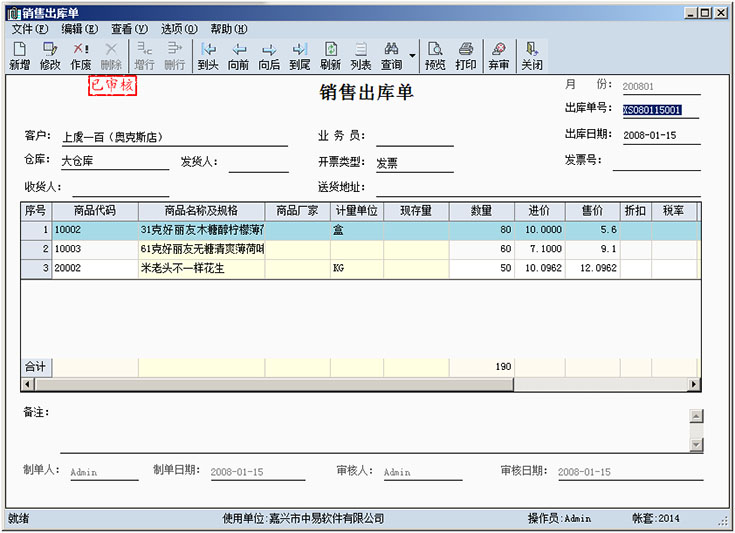The width and height of the screenshot is (735, 533).
Task: Click the 作废 (Void) toolbar icon
Action: click(x=81, y=56)
